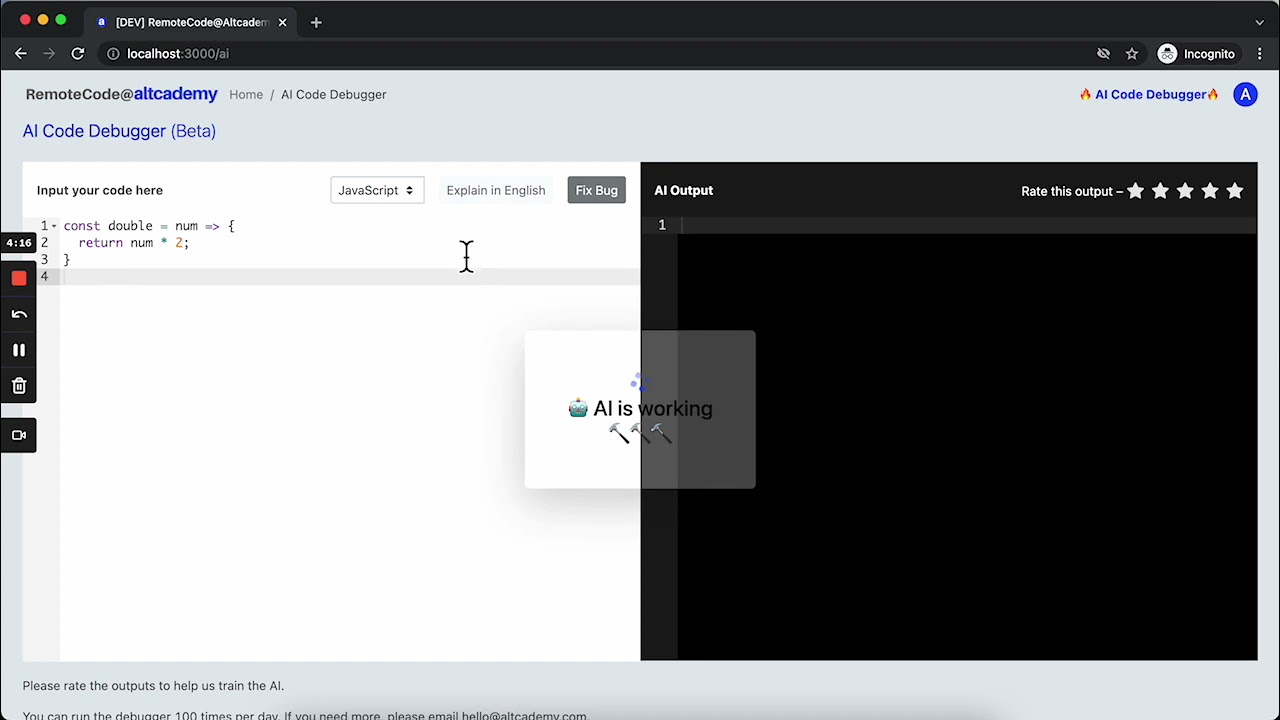Viewport: 1280px width, 720px height.
Task: Discard recording with the trash icon
Action: (19, 386)
